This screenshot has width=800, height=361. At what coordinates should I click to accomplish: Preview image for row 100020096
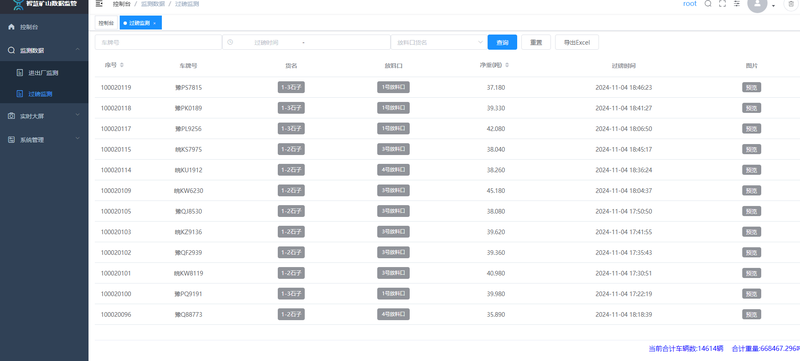pos(751,315)
